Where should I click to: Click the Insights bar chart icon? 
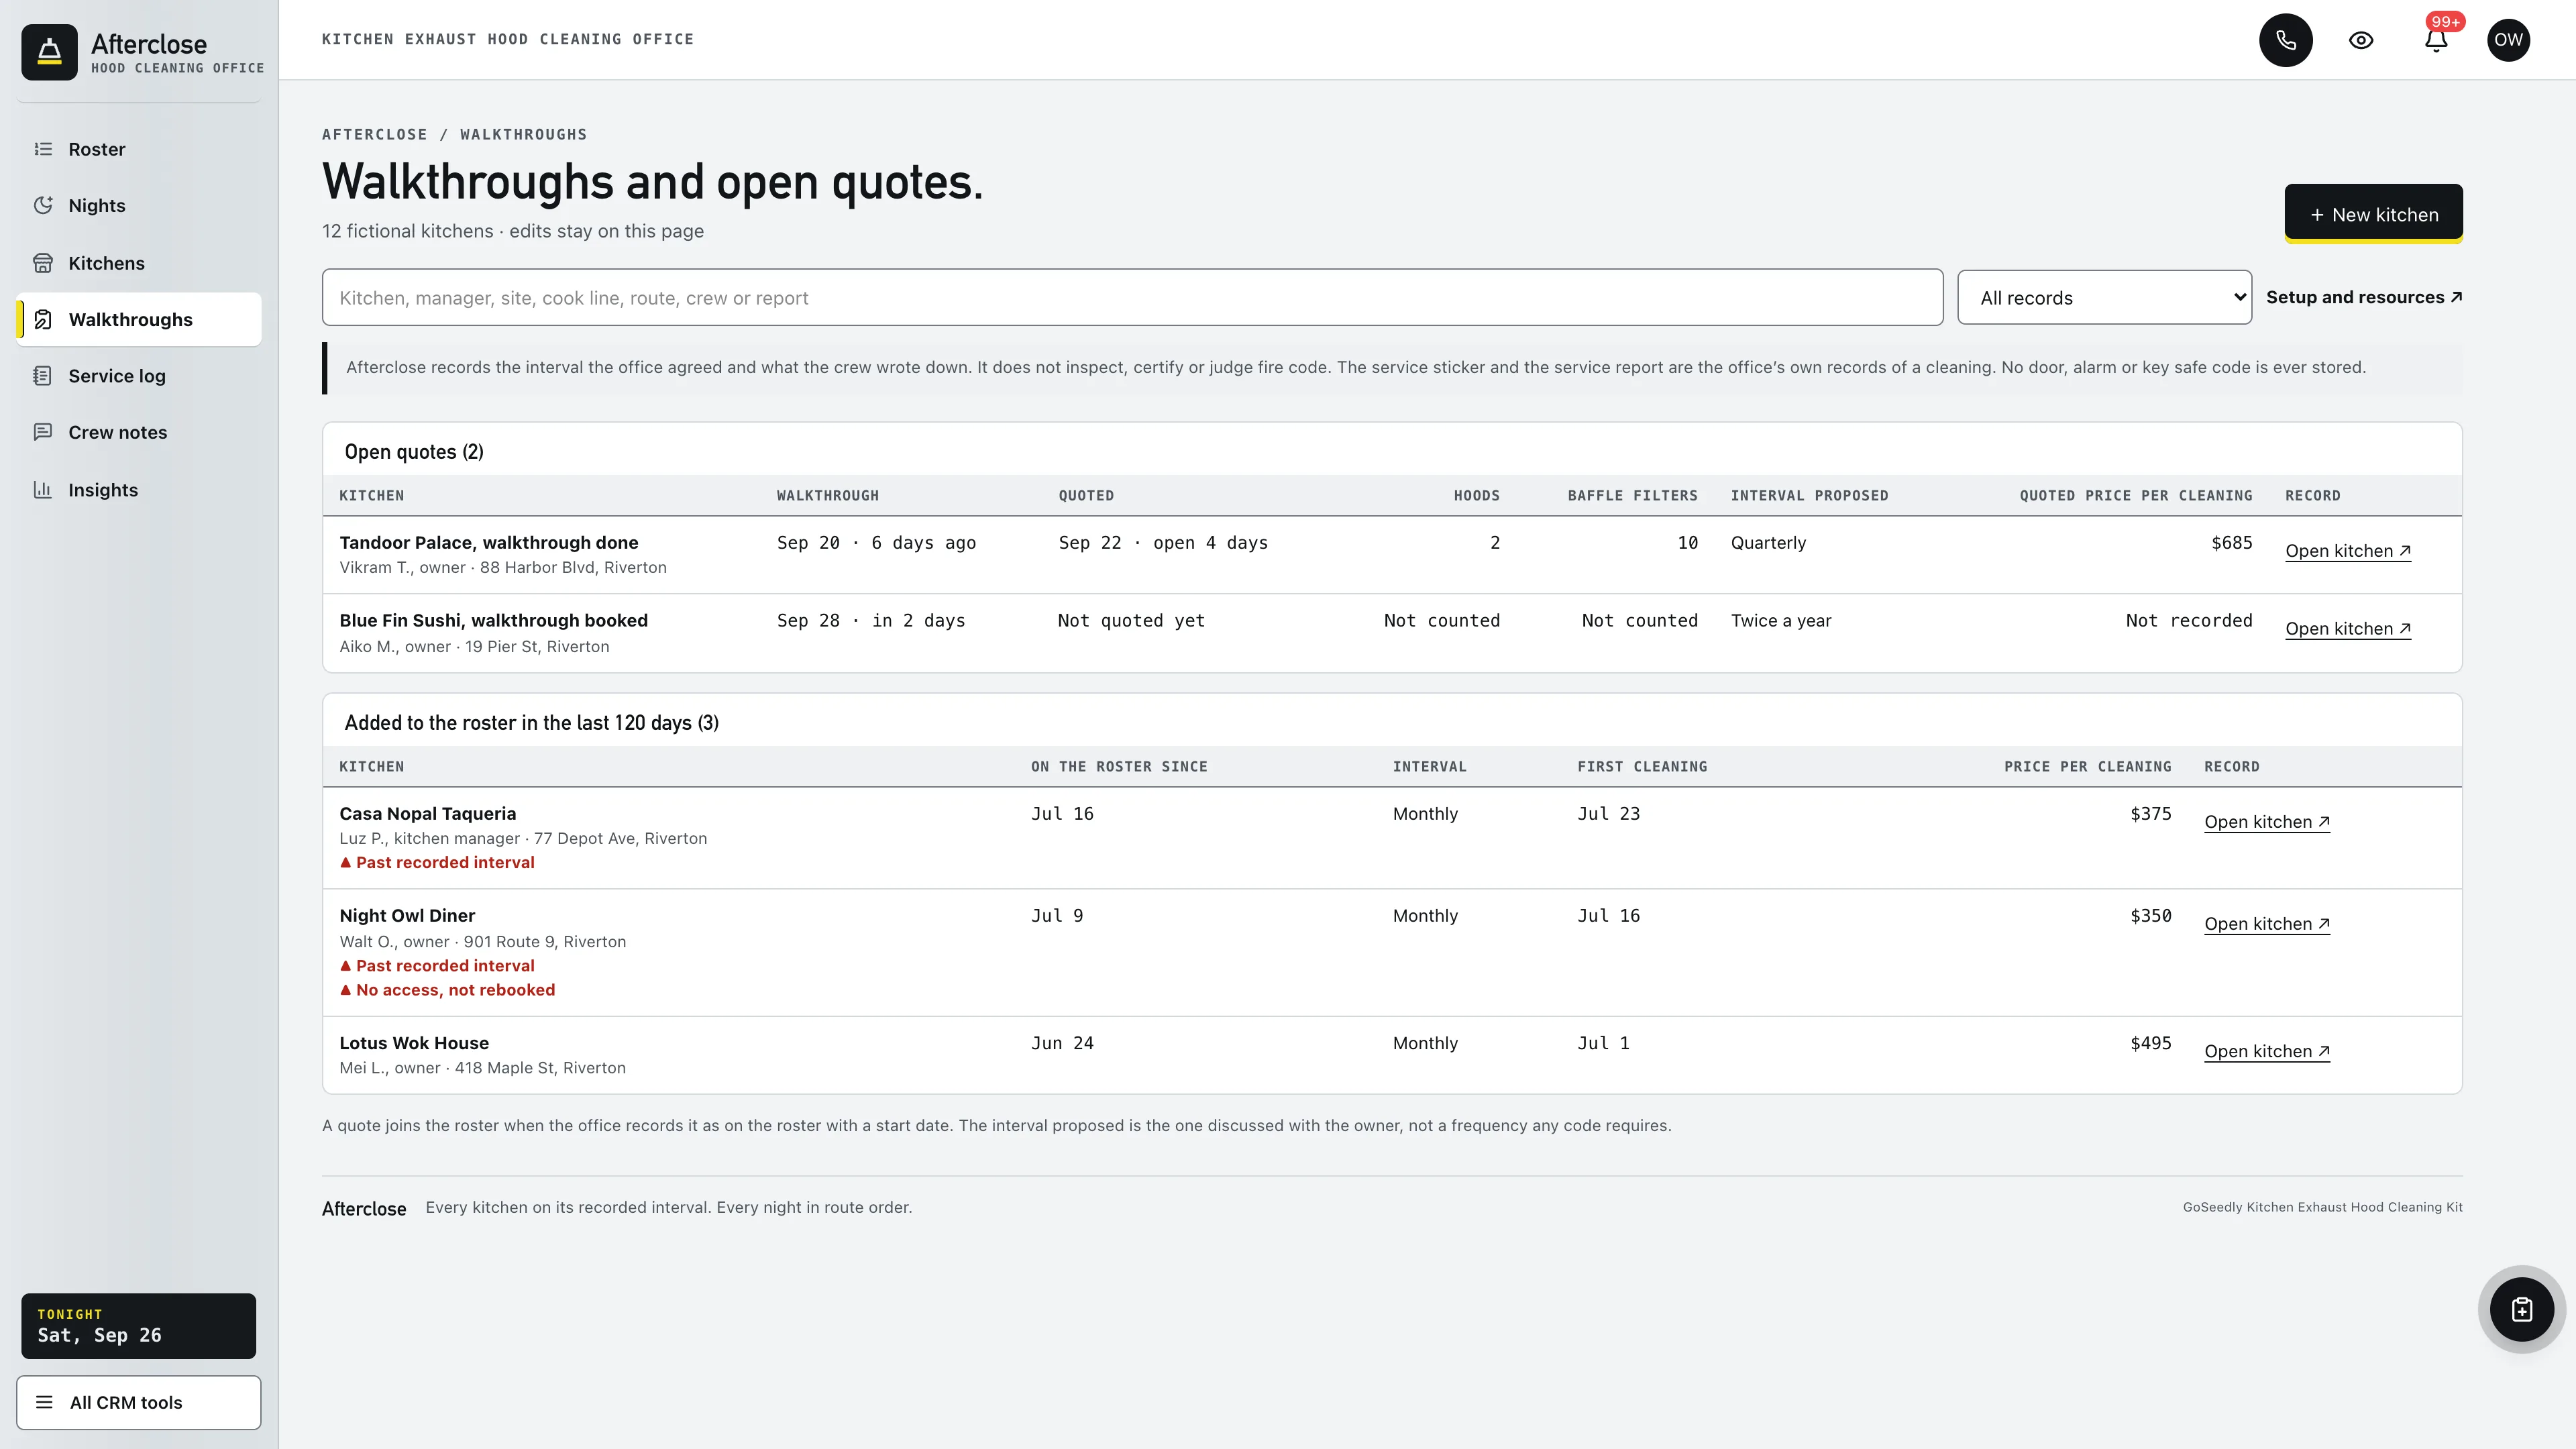point(43,490)
